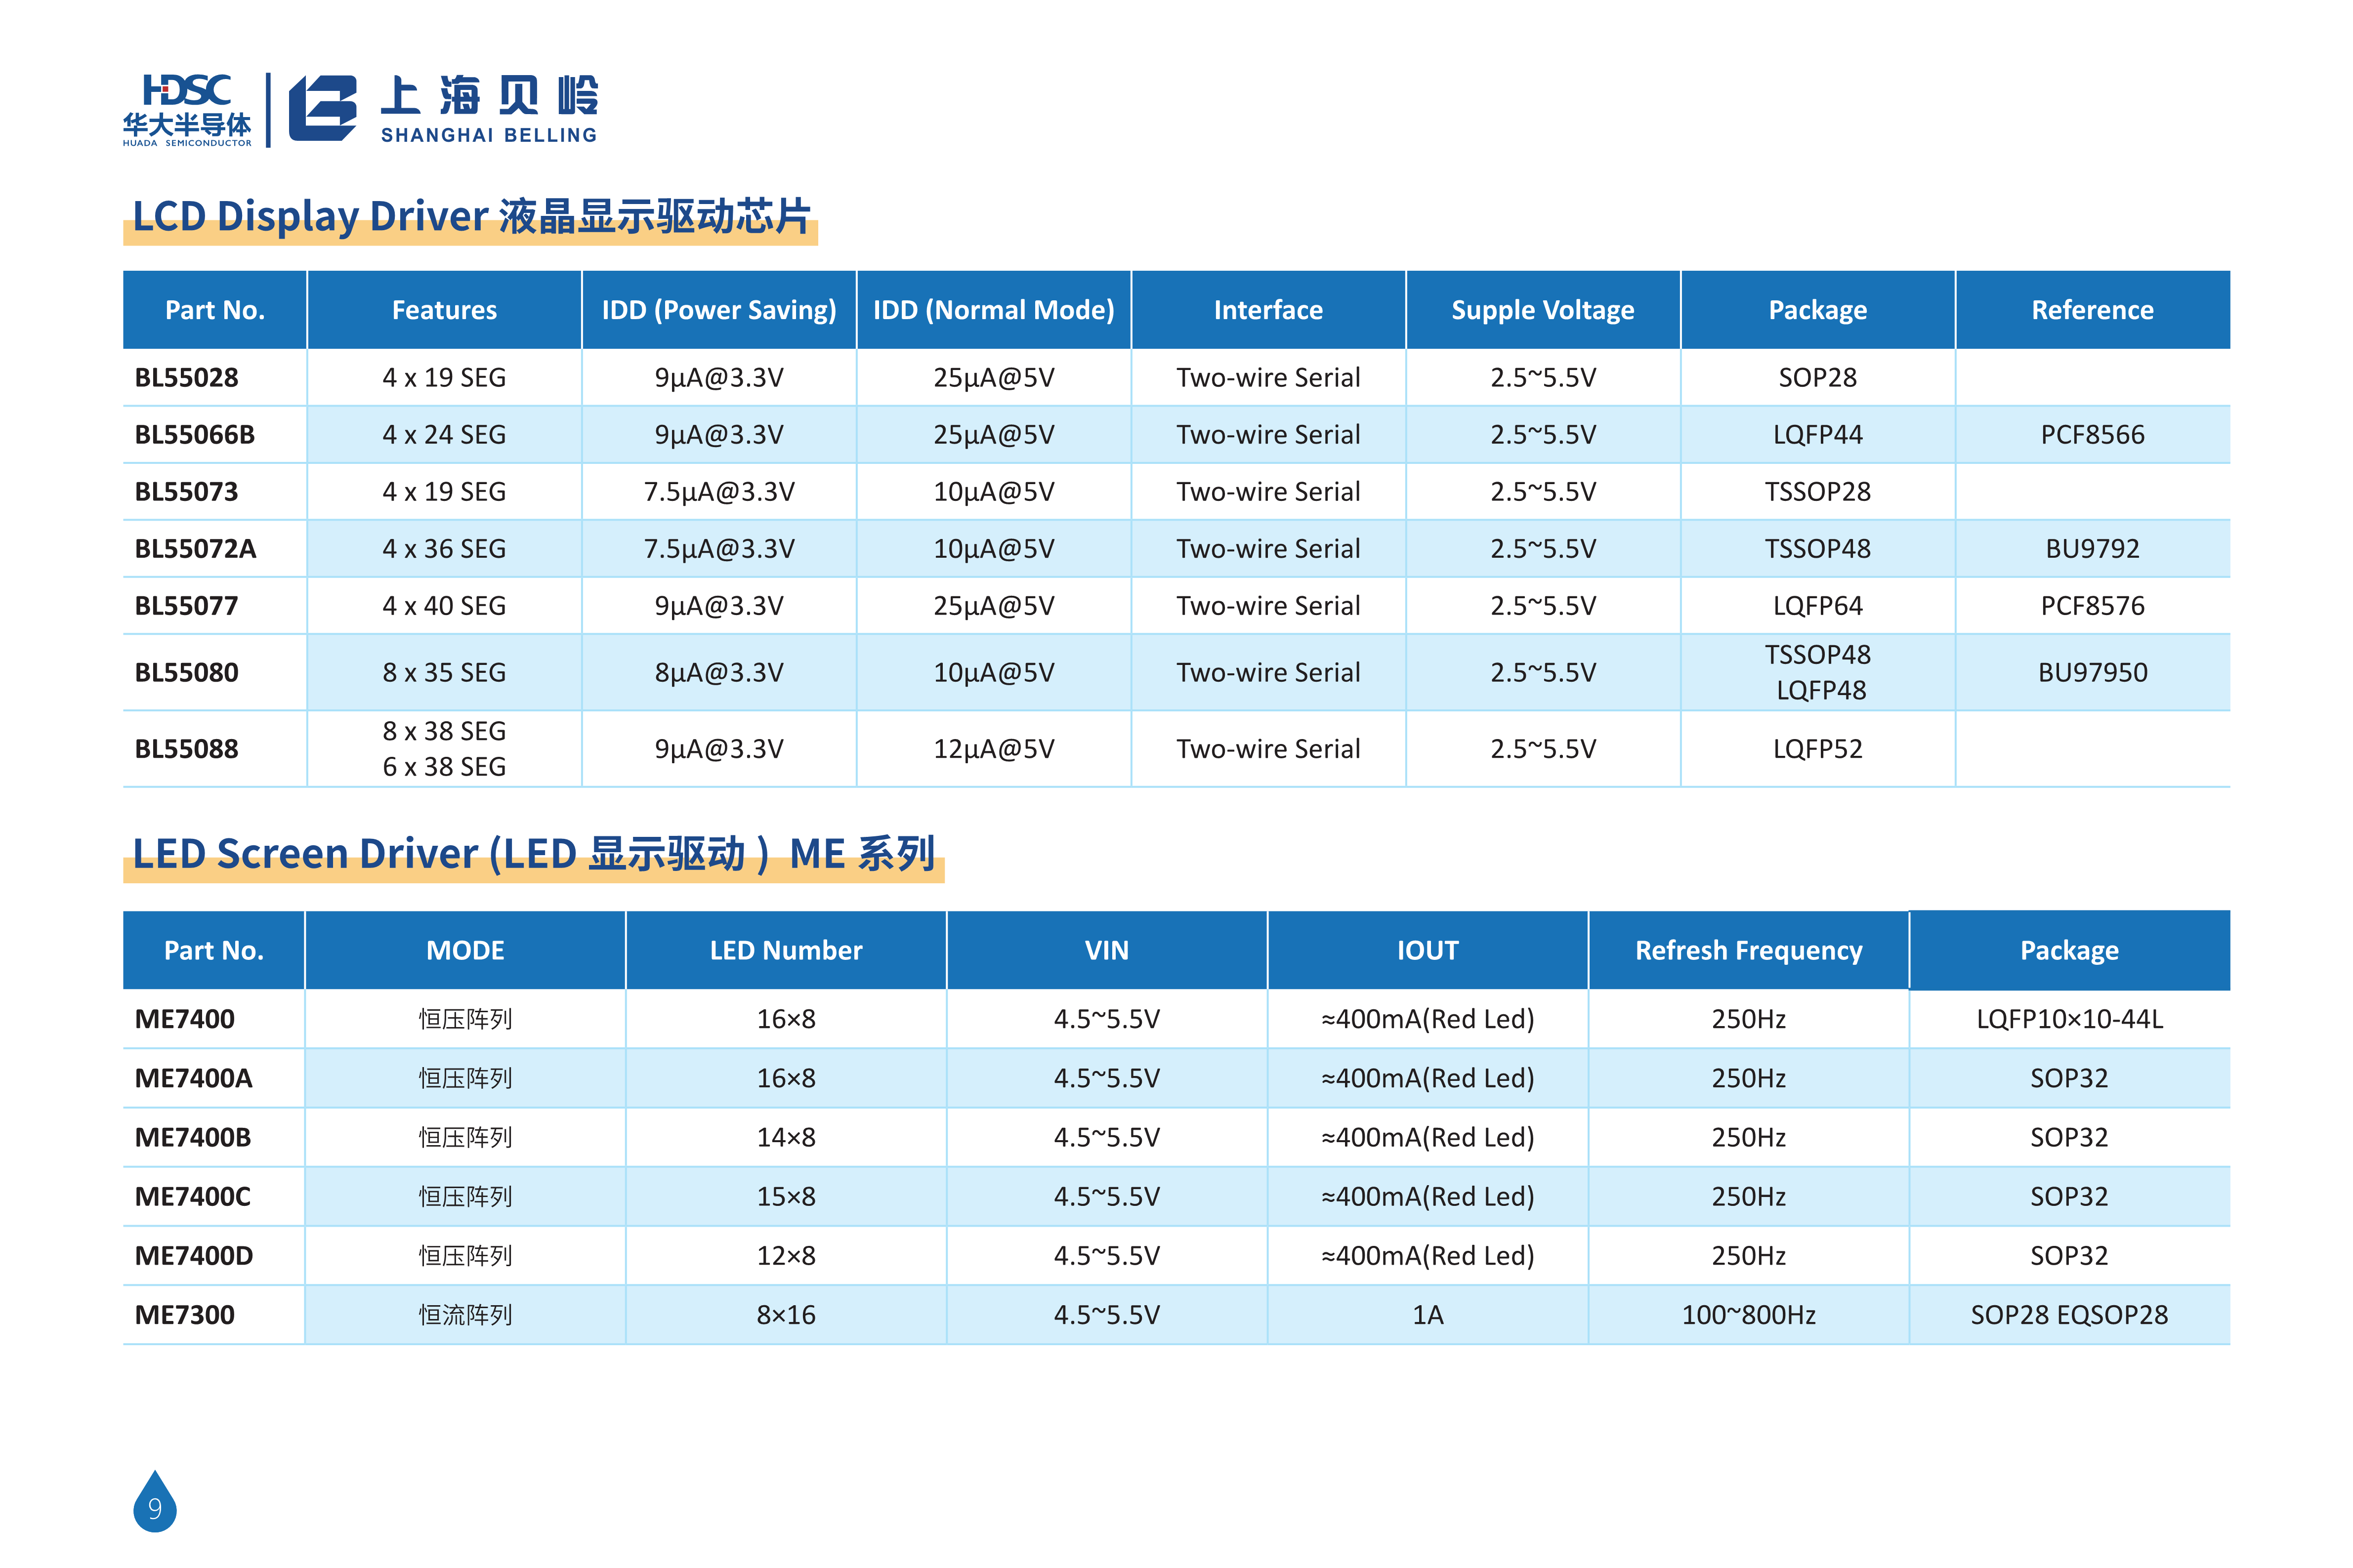The image size is (2353, 1568).
Task: Click the 4 x 40 SEG features cell
Action: click(x=444, y=606)
